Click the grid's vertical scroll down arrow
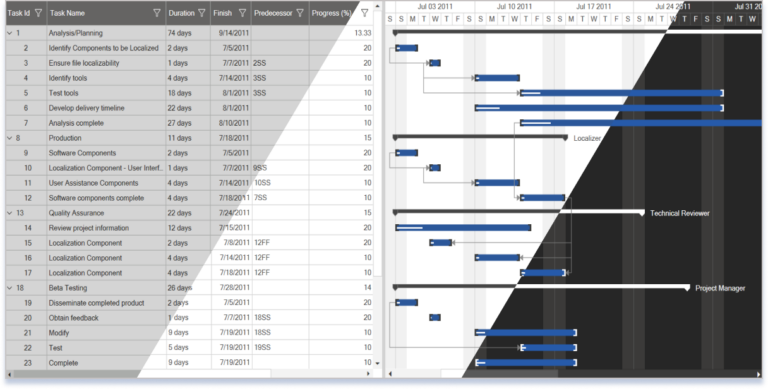The width and height of the screenshot is (768, 389). (377, 364)
